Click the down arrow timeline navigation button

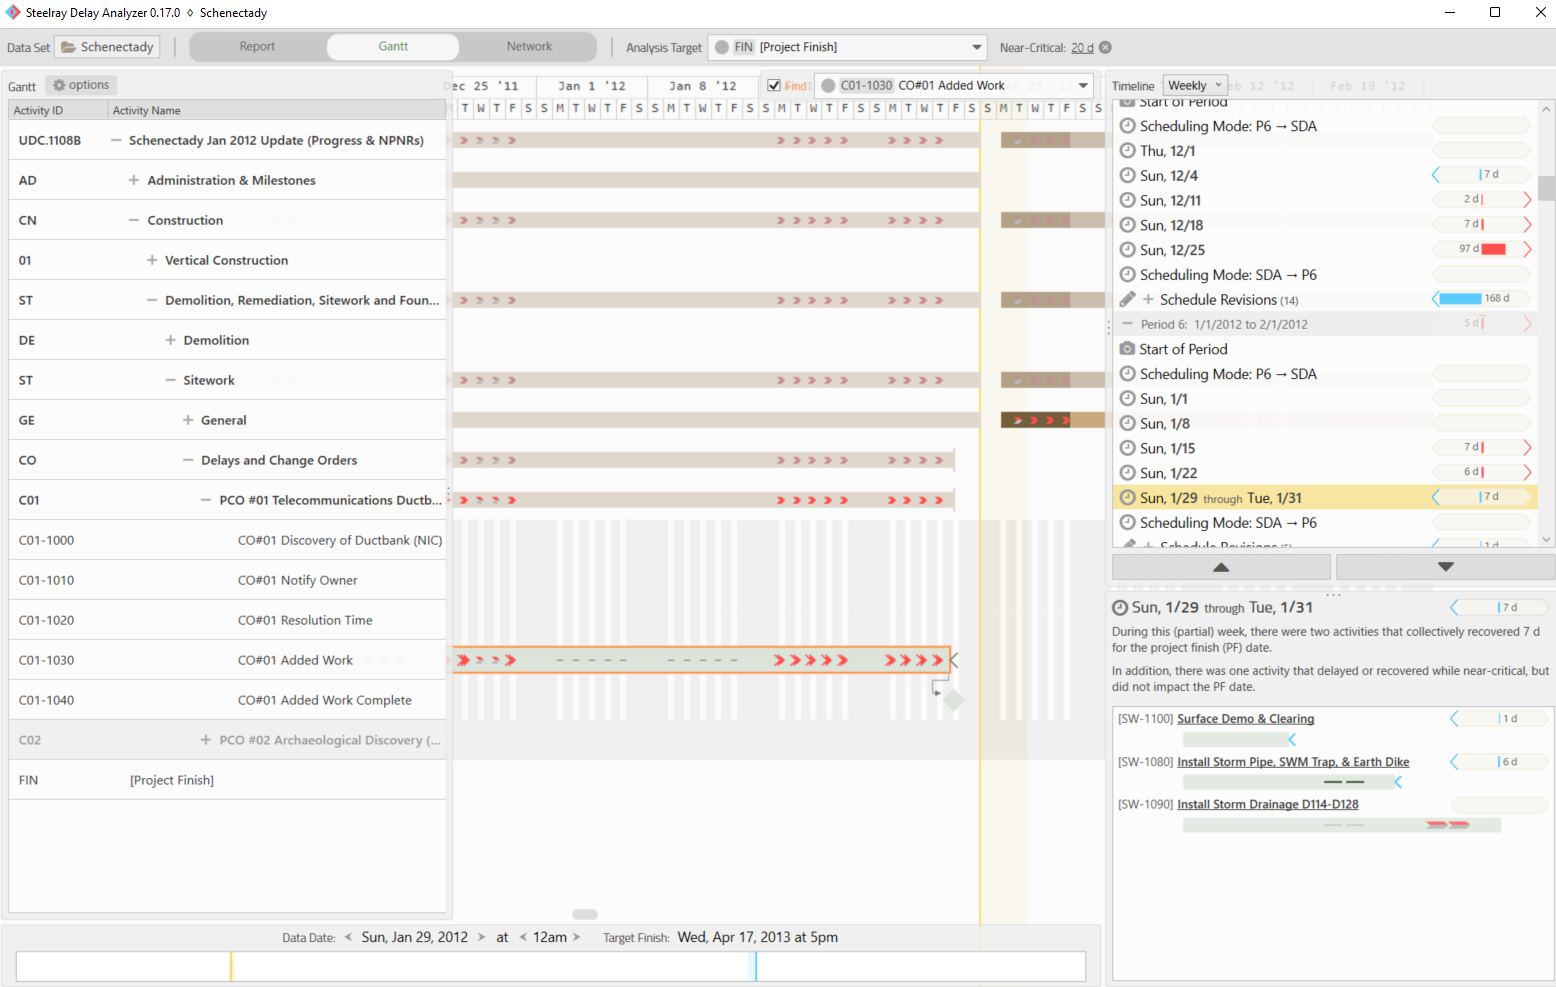[1444, 567]
